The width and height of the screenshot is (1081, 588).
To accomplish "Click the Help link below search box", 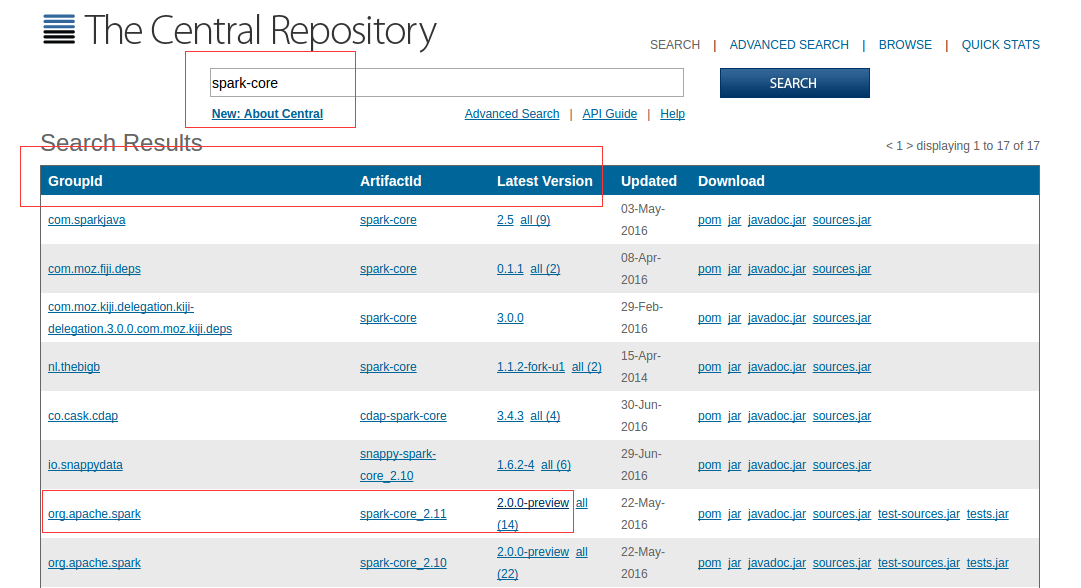I will click(672, 114).
